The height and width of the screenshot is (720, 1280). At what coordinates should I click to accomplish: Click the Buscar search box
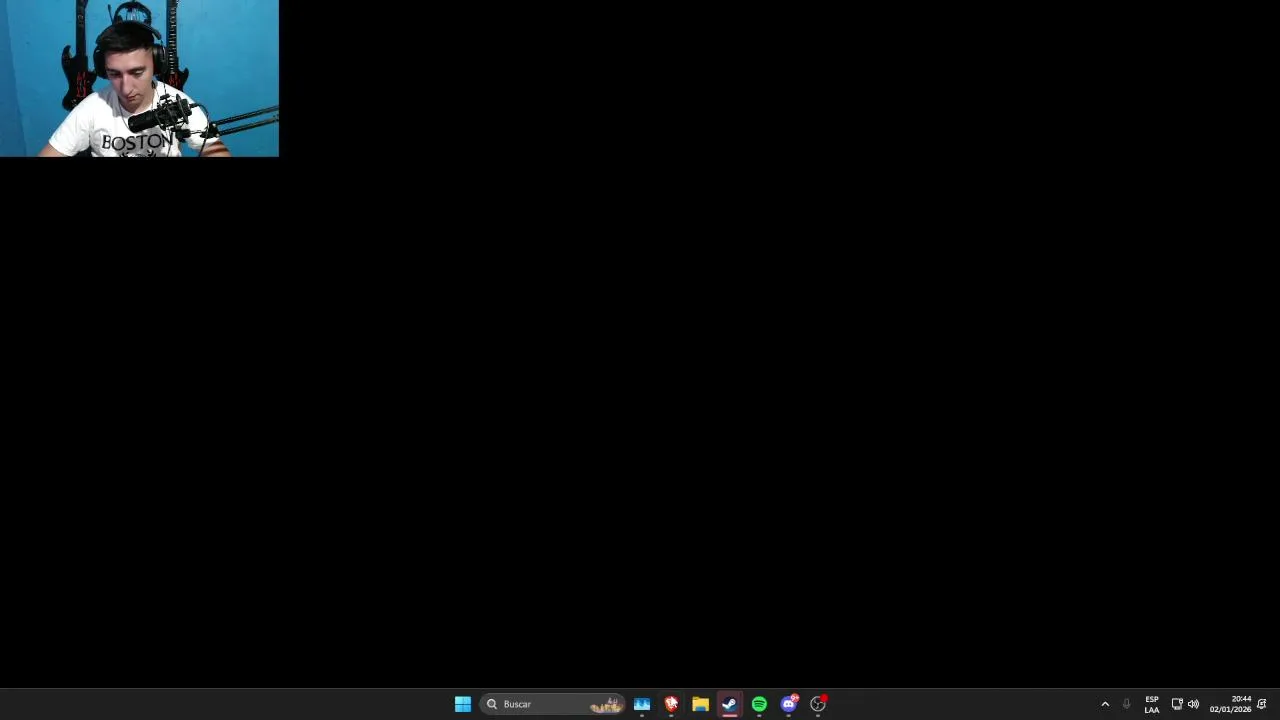553,704
